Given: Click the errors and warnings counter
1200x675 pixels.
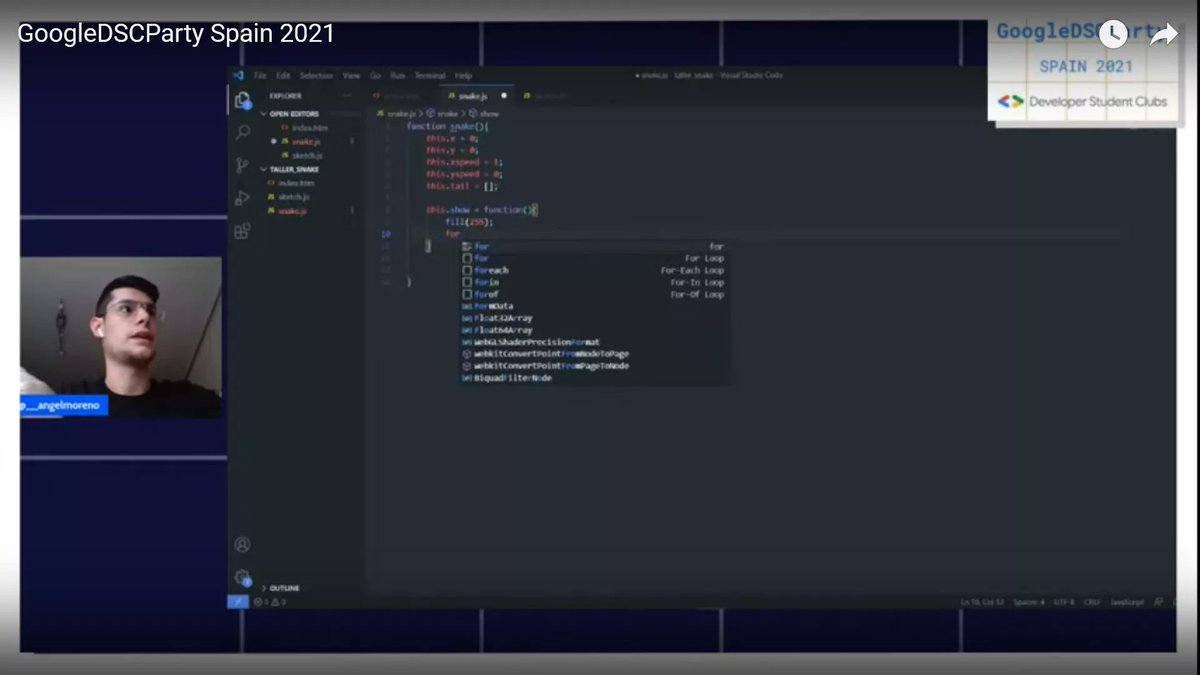Looking at the screenshot, I should (x=270, y=602).
